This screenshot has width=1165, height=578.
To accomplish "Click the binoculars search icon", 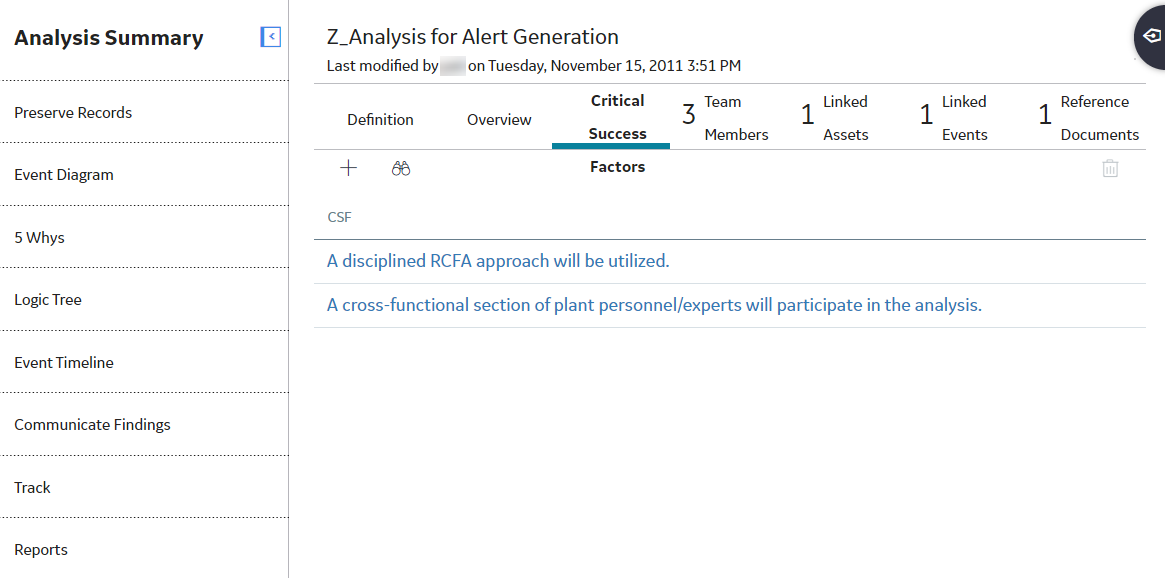I will point(401,169).
